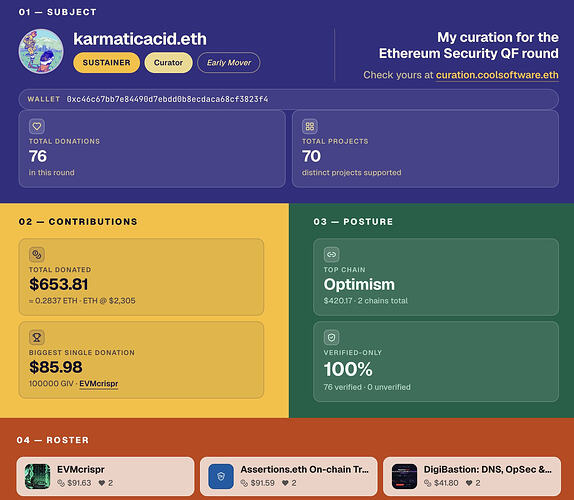Click the trophy icon above Biggest Single Donation

[x=37, y=337]
